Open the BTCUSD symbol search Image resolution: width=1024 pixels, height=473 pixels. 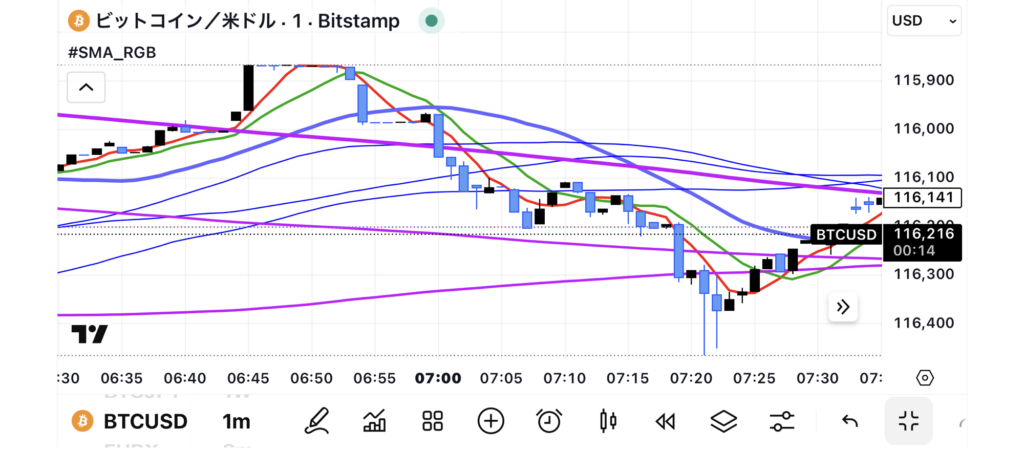tap(130, 421)
